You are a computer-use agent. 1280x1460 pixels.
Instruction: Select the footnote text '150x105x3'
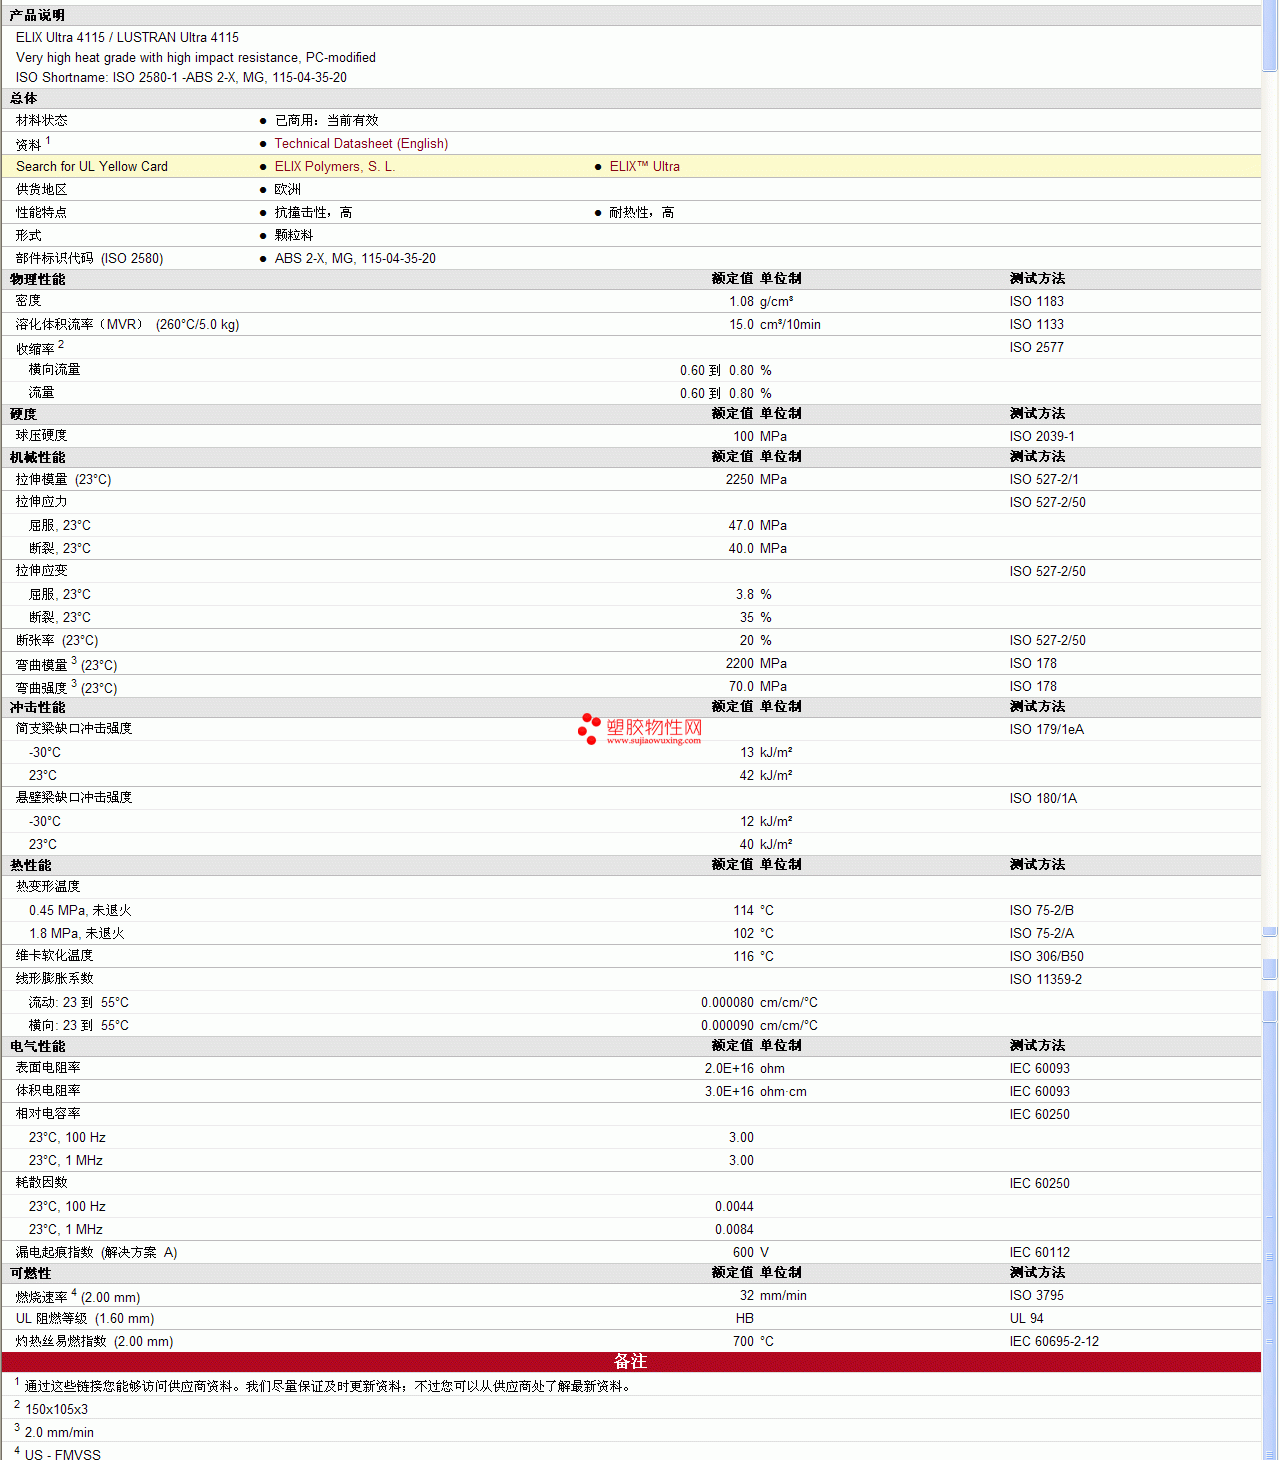click(56, 1410)
